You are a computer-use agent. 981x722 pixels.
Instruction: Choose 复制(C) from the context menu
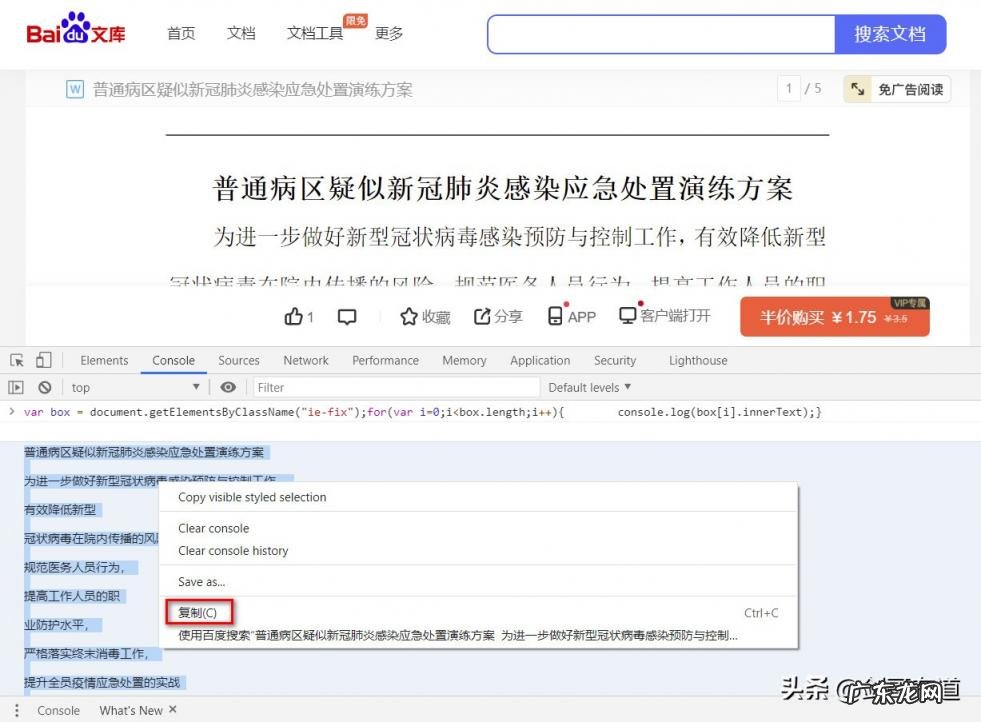(198, 611)
